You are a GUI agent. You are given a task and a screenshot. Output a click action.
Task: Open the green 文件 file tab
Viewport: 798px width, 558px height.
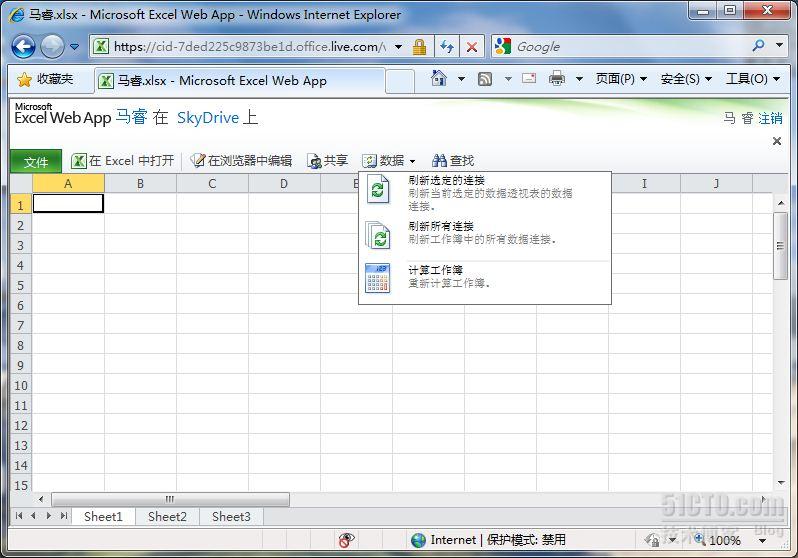coord(36,162)
